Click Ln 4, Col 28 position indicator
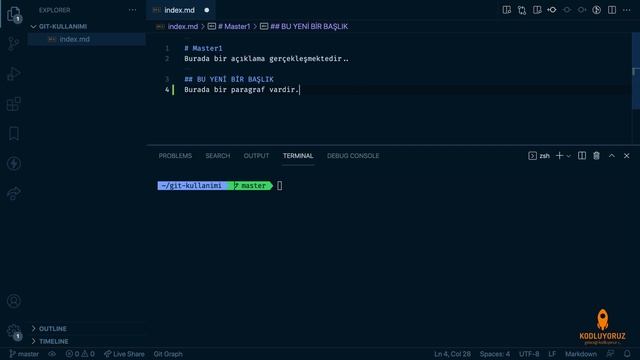The image size is (640, 360). click(x=452, y=354)
